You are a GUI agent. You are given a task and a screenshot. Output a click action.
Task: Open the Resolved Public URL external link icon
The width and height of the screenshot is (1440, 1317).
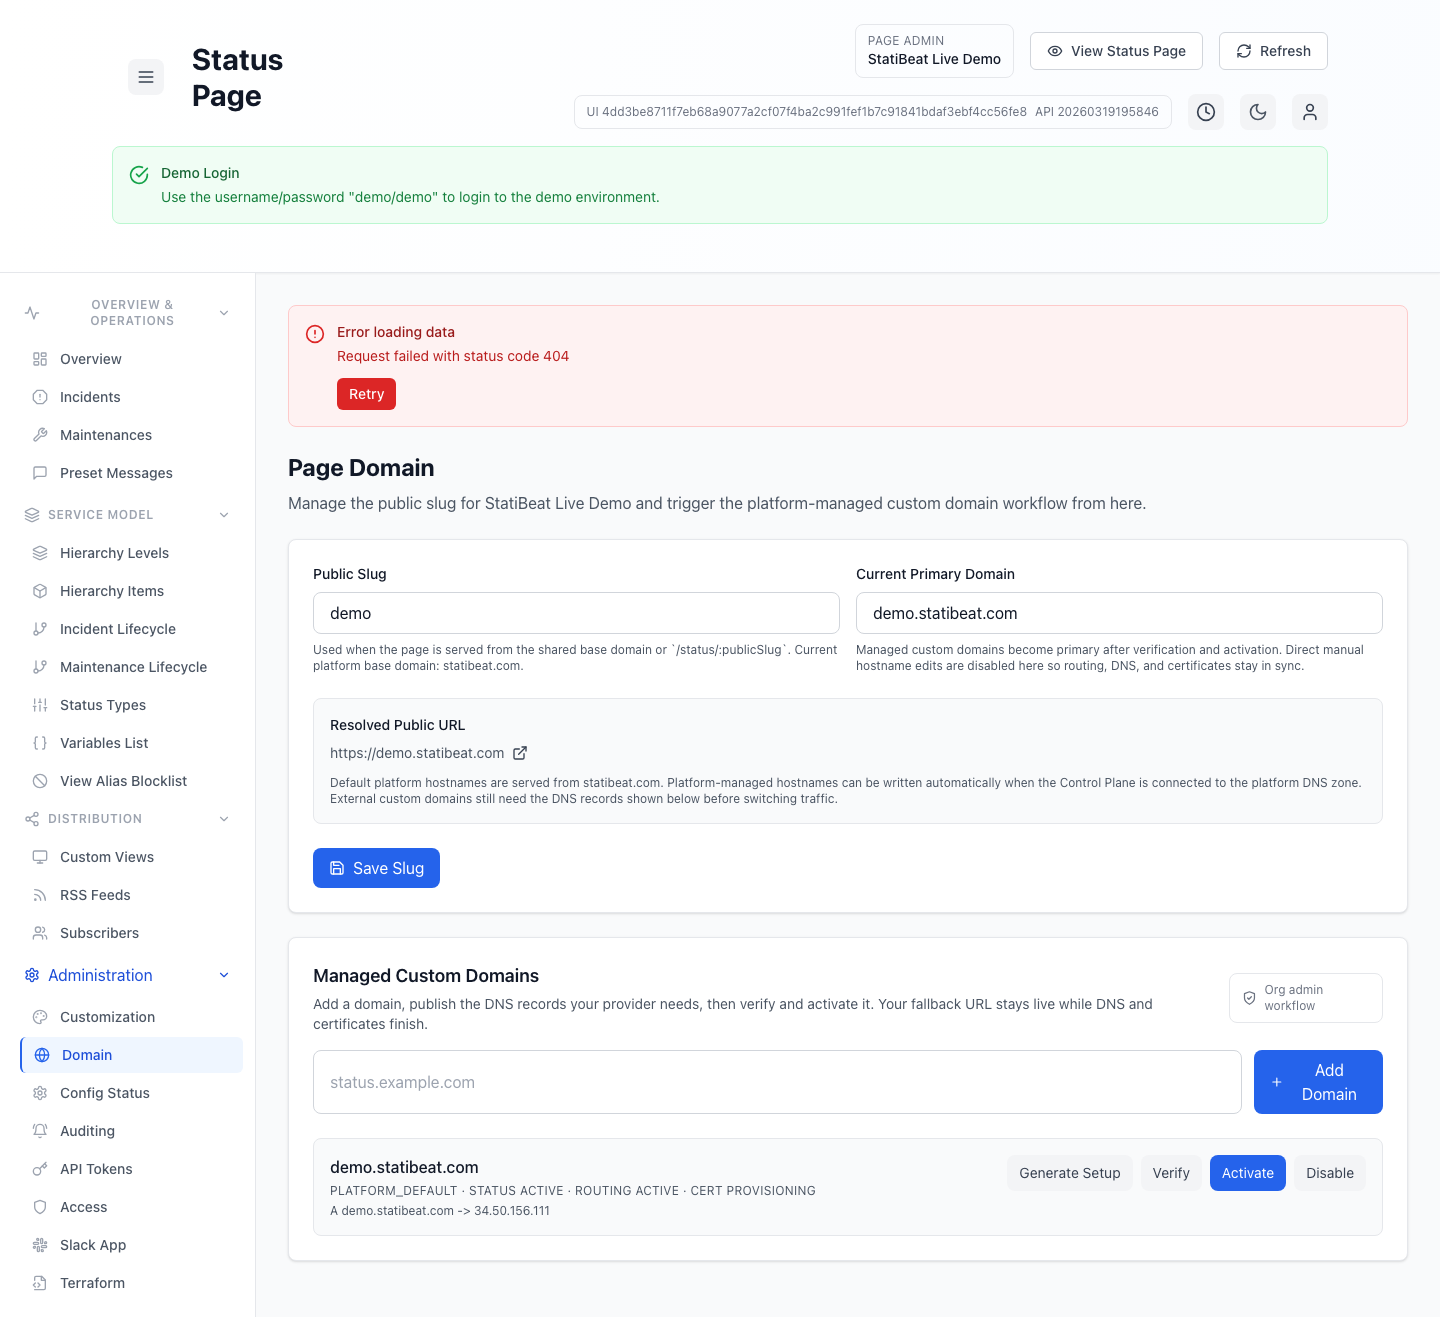[520, 753]
